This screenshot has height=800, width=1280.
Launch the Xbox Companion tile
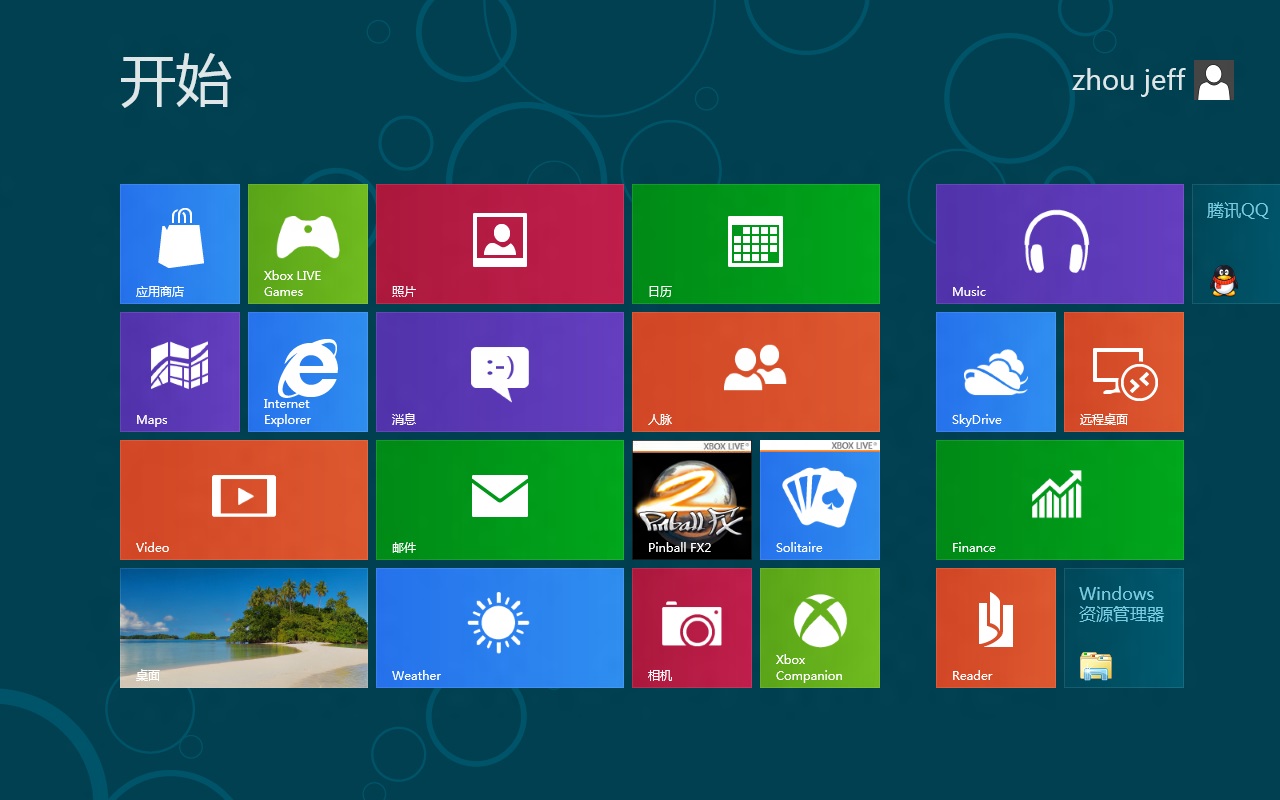820,628
